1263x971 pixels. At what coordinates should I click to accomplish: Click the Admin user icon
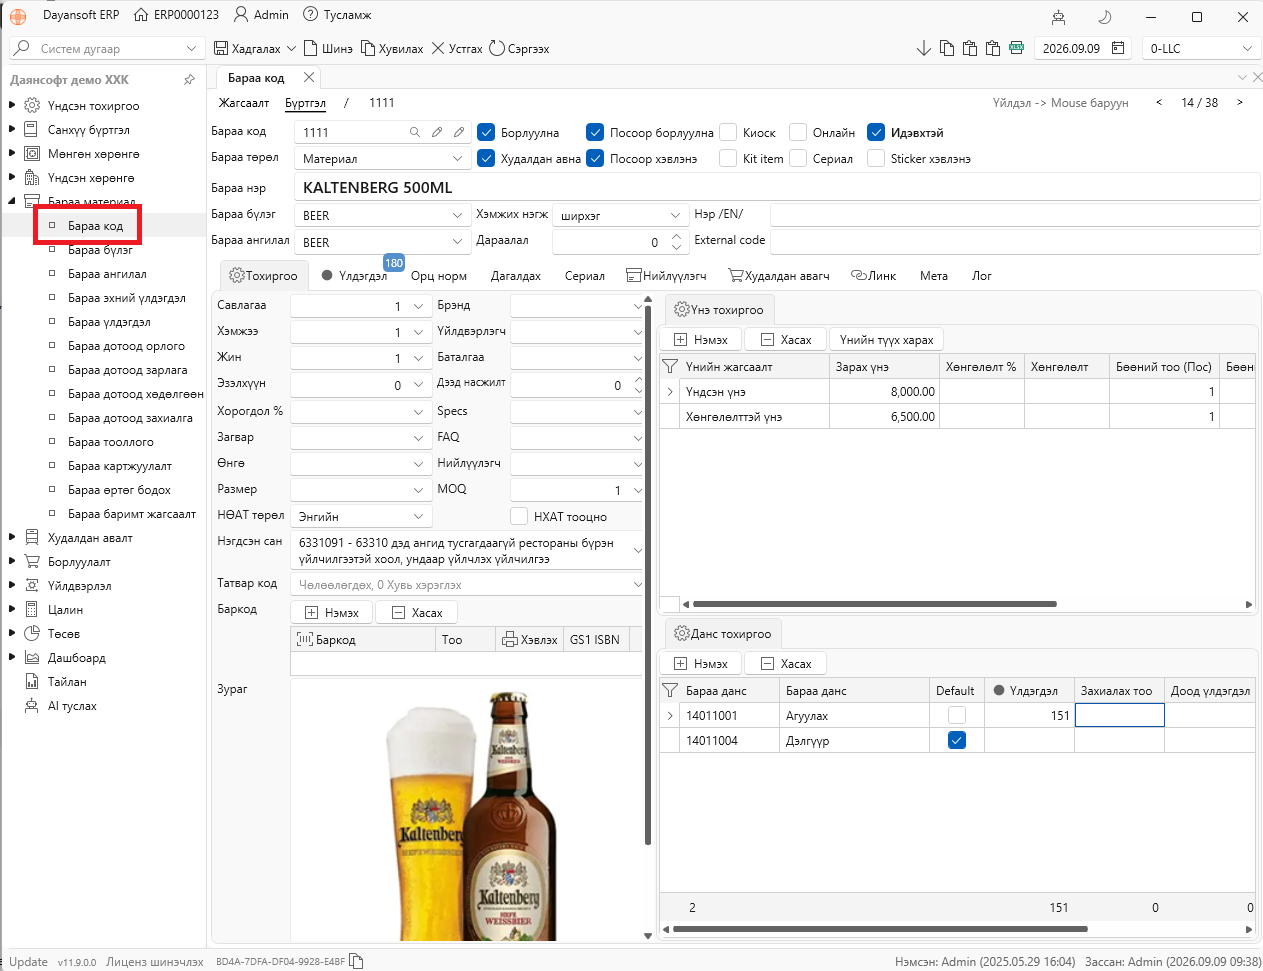[241, 15]
